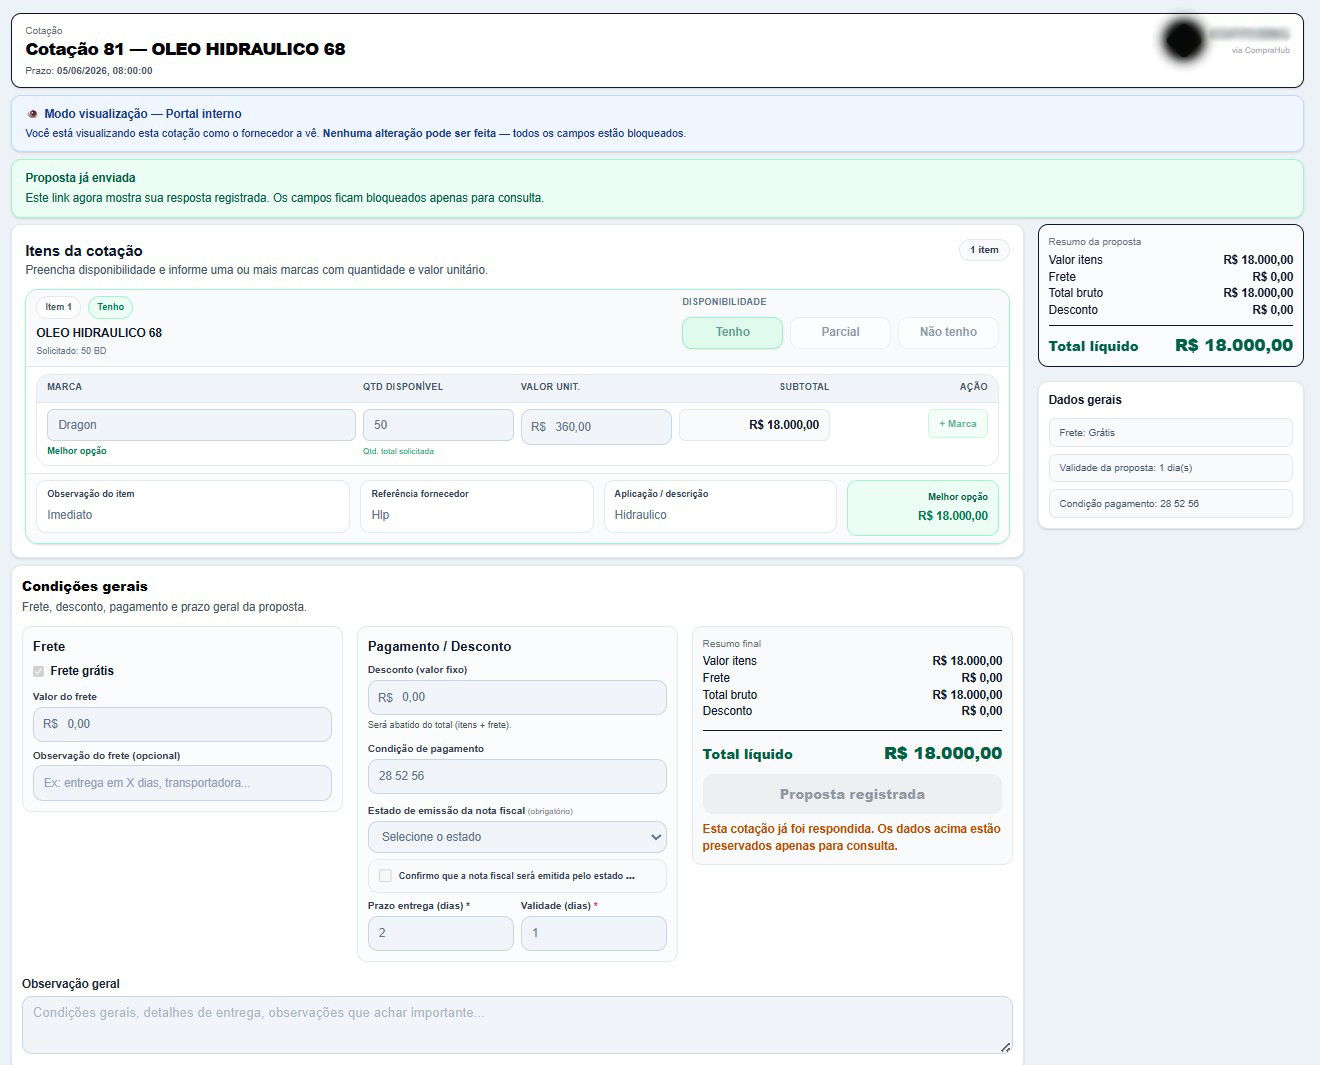This screenshot has width=1320, height=1065.
Task: Click the Observação do item field
Action: point(193,506)
